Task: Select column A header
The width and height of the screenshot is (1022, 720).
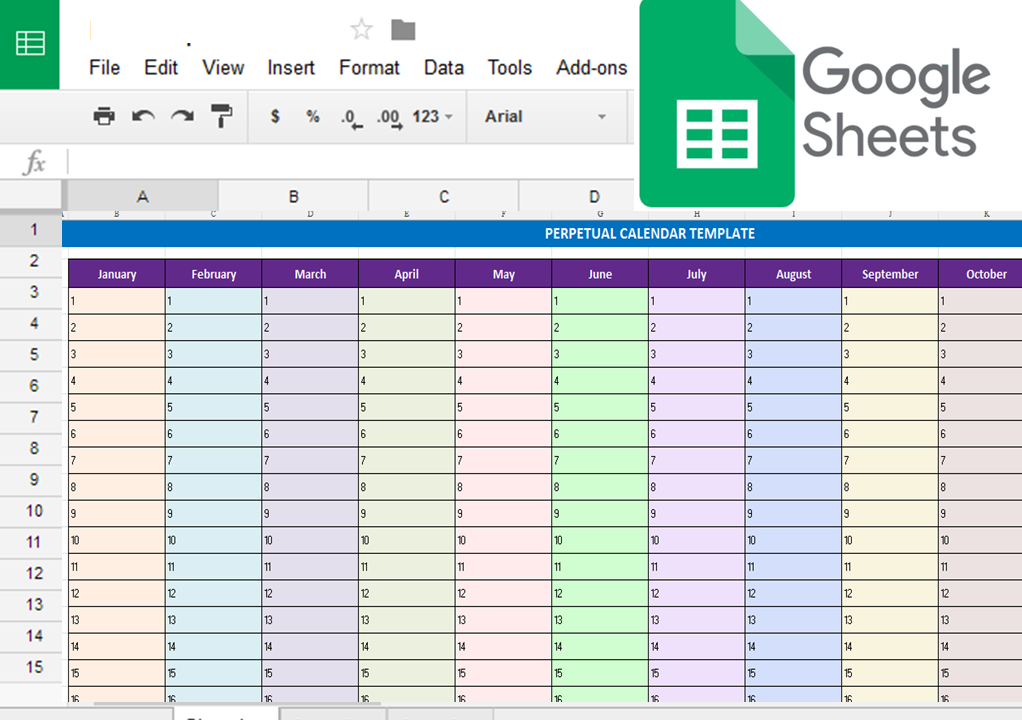Action: [x=143, y=196]
